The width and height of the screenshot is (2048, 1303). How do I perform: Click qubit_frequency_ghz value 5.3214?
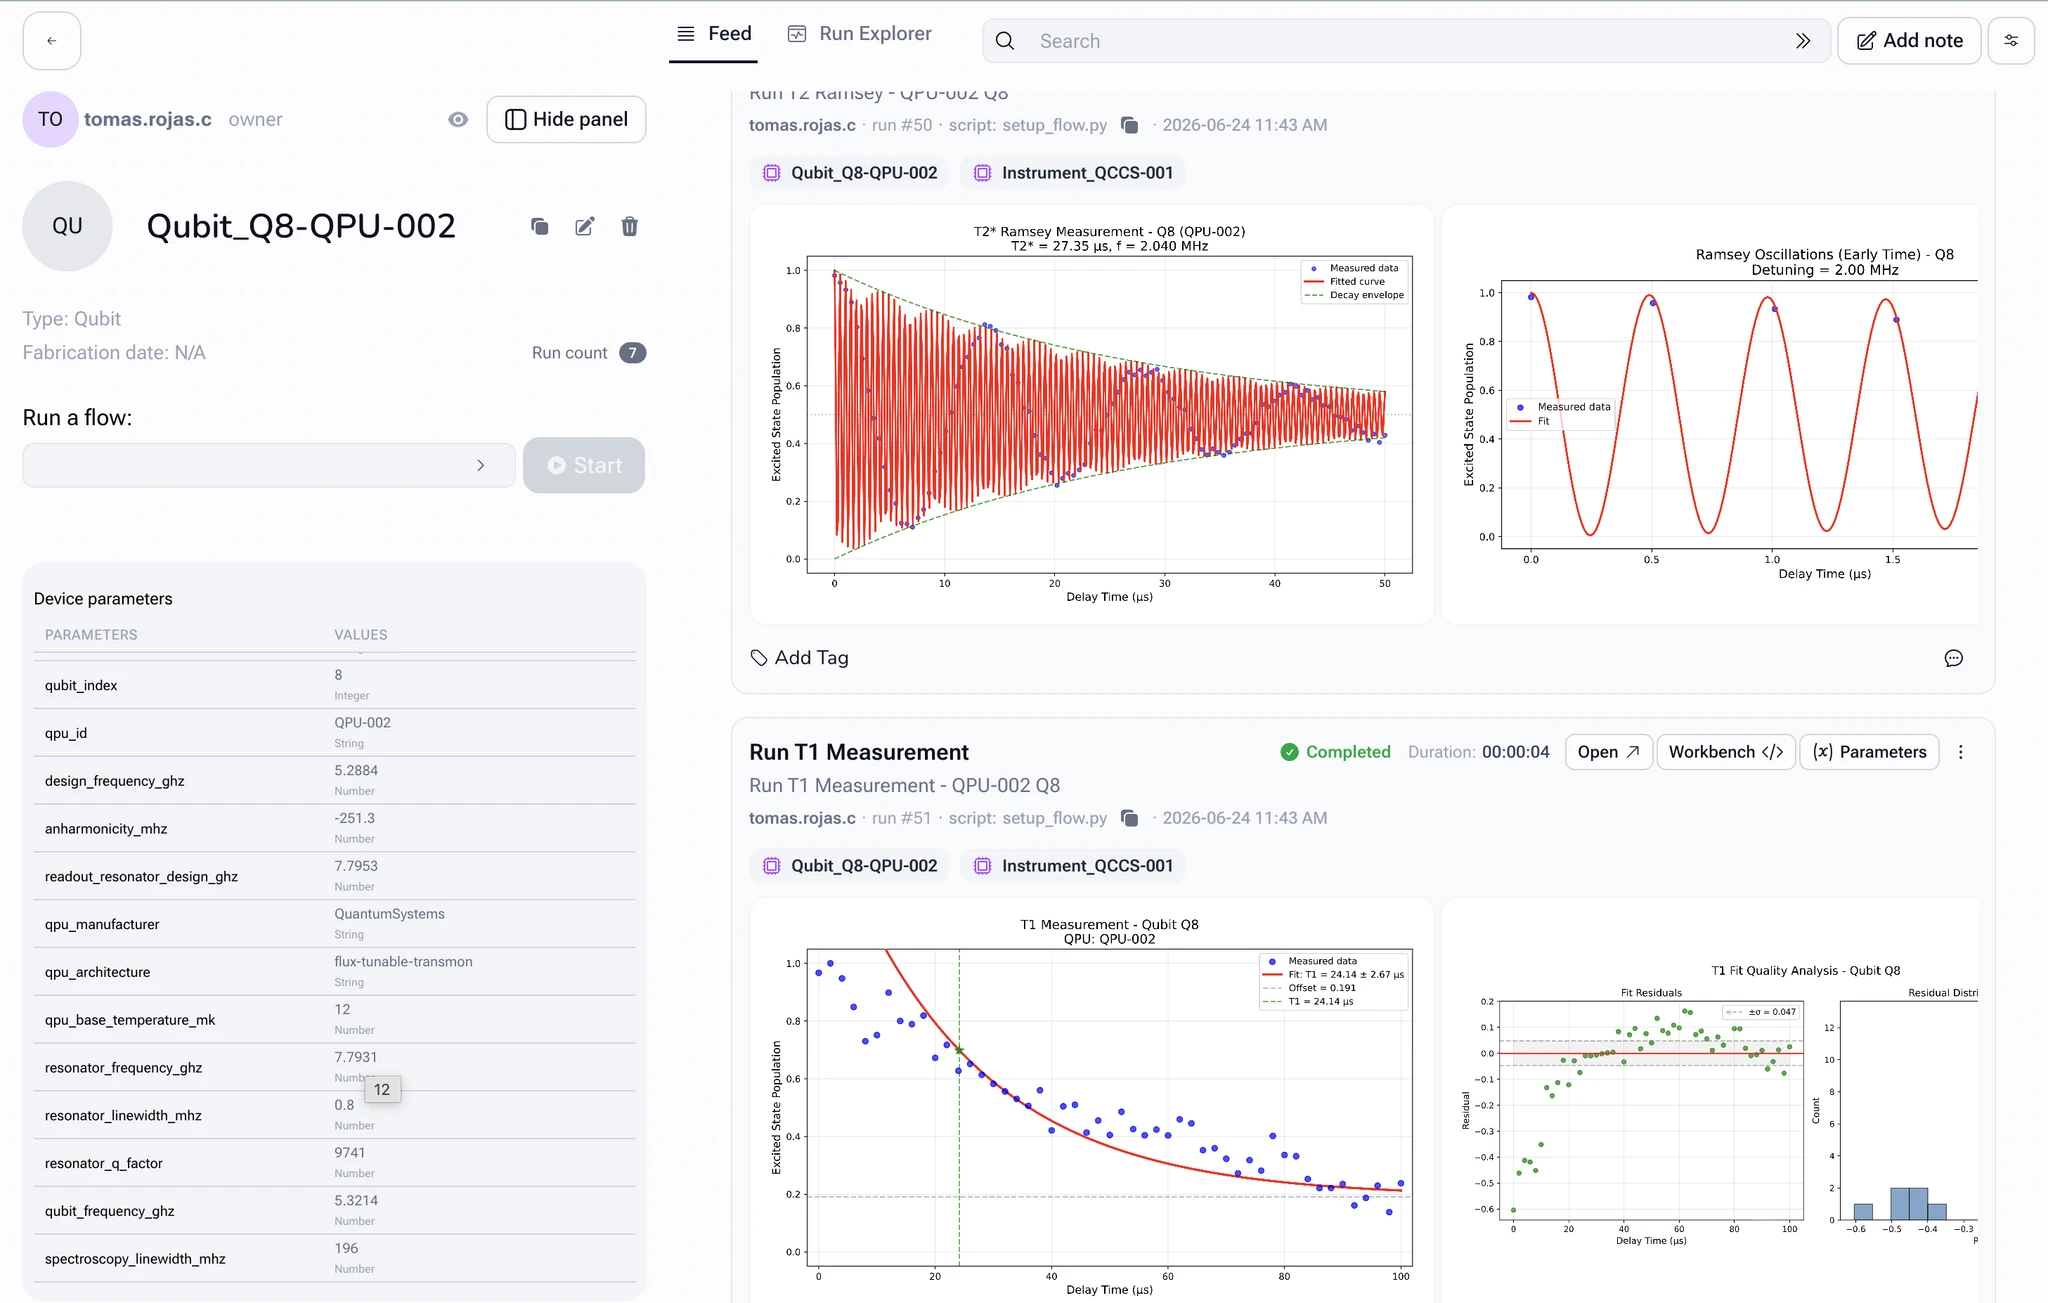click(x=356, y=1201)
